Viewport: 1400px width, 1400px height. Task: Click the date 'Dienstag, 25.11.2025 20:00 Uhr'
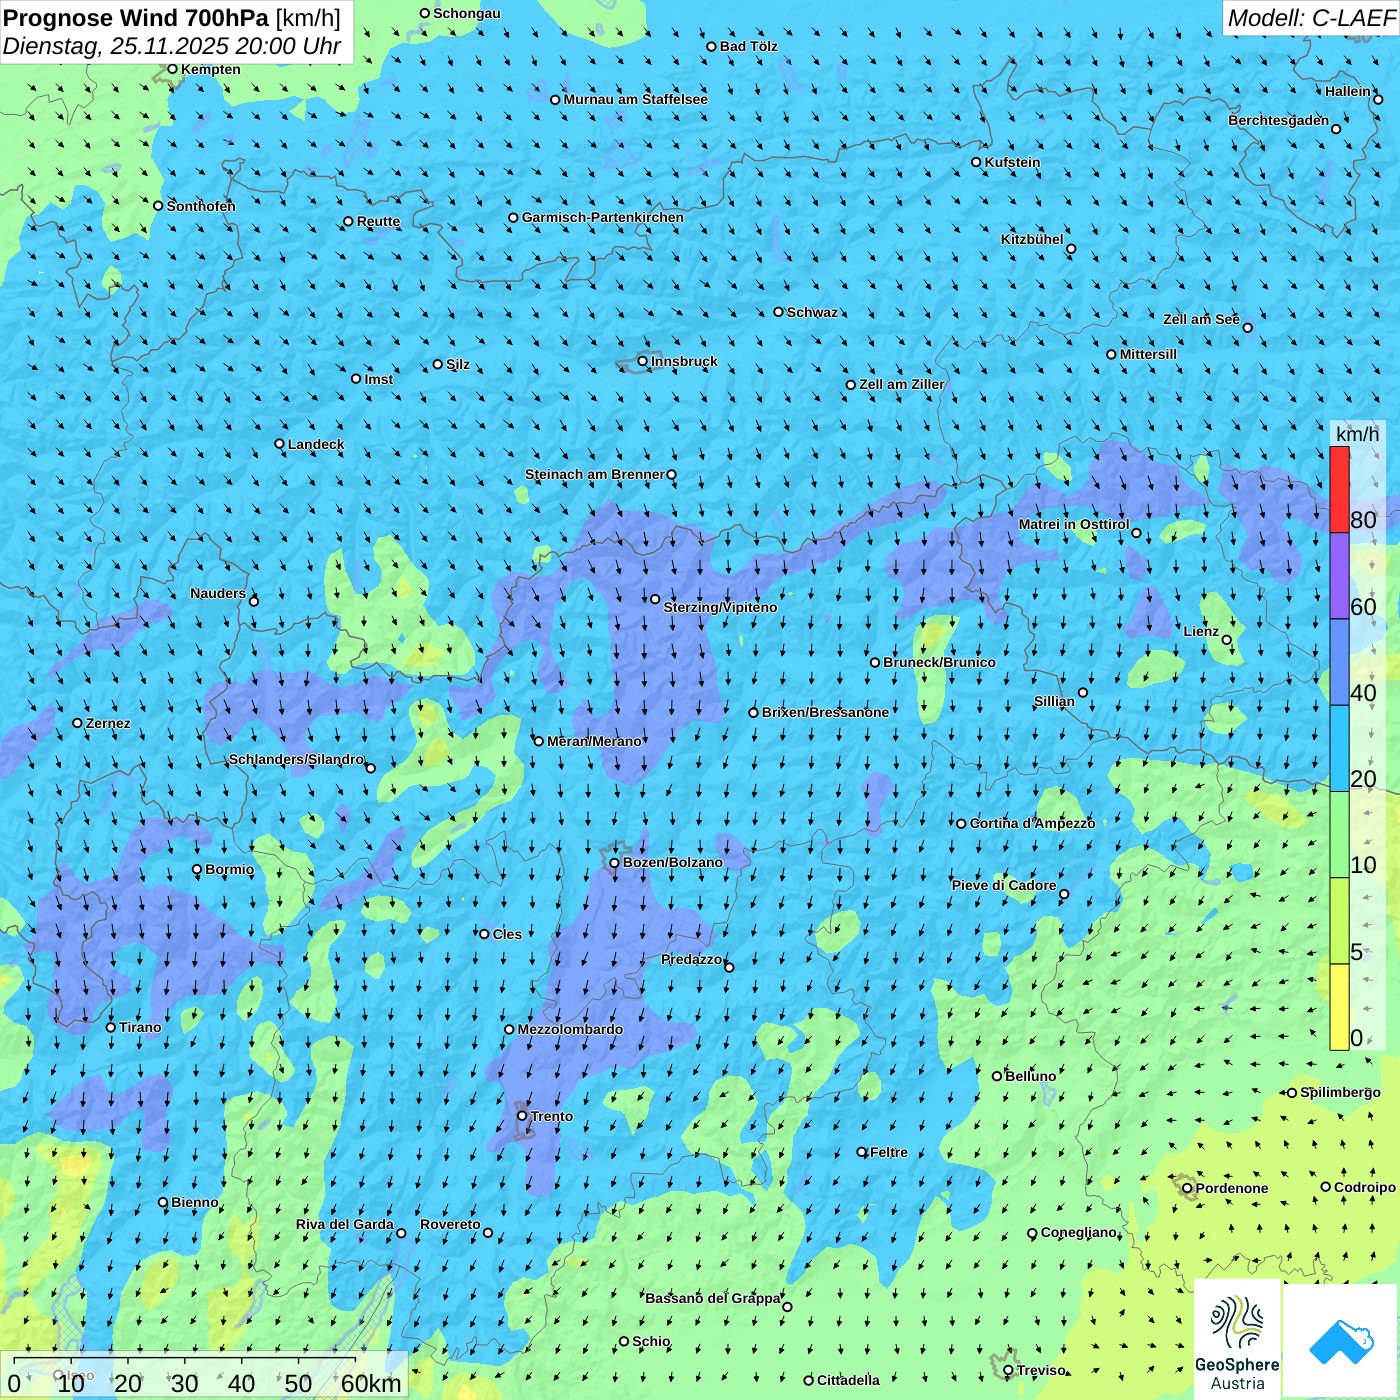[x=172, y=47]
